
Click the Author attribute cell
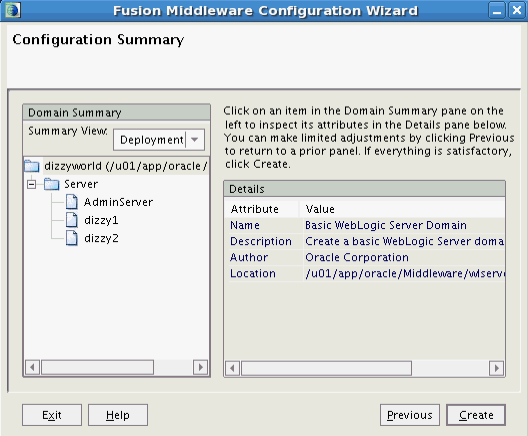[264, 257]
